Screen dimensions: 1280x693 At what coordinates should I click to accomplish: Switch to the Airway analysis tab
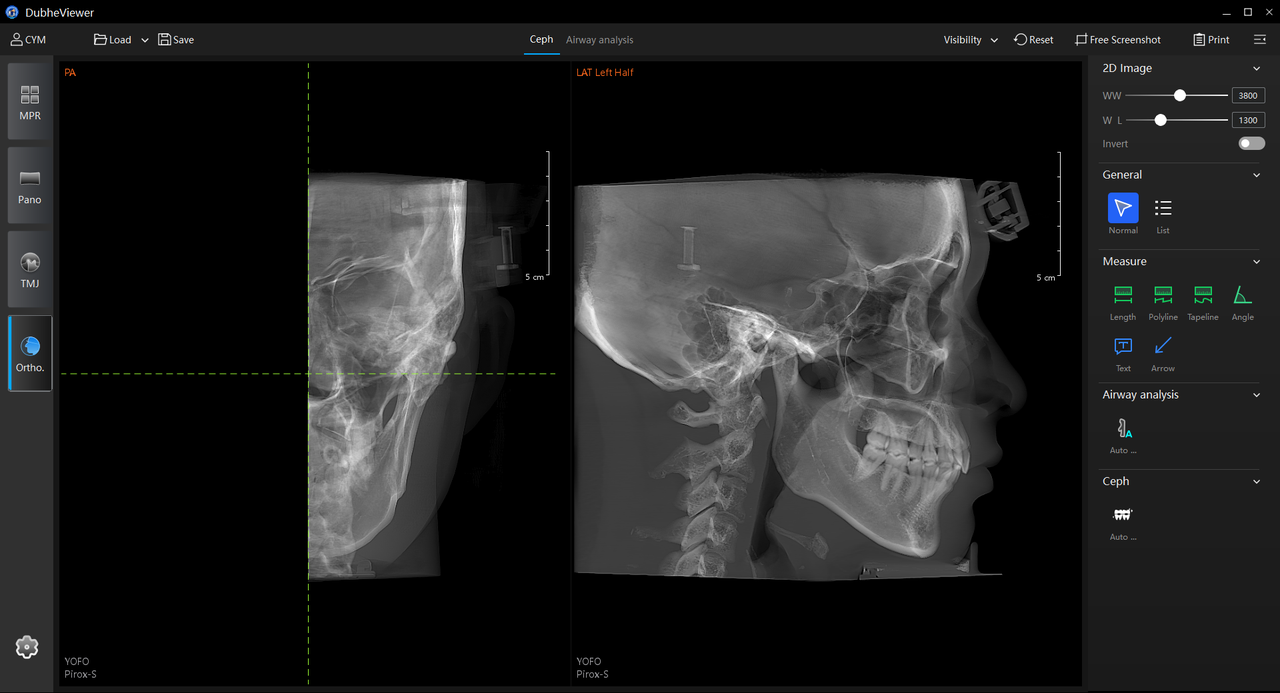pyautogui.click(x=599, y=40)
